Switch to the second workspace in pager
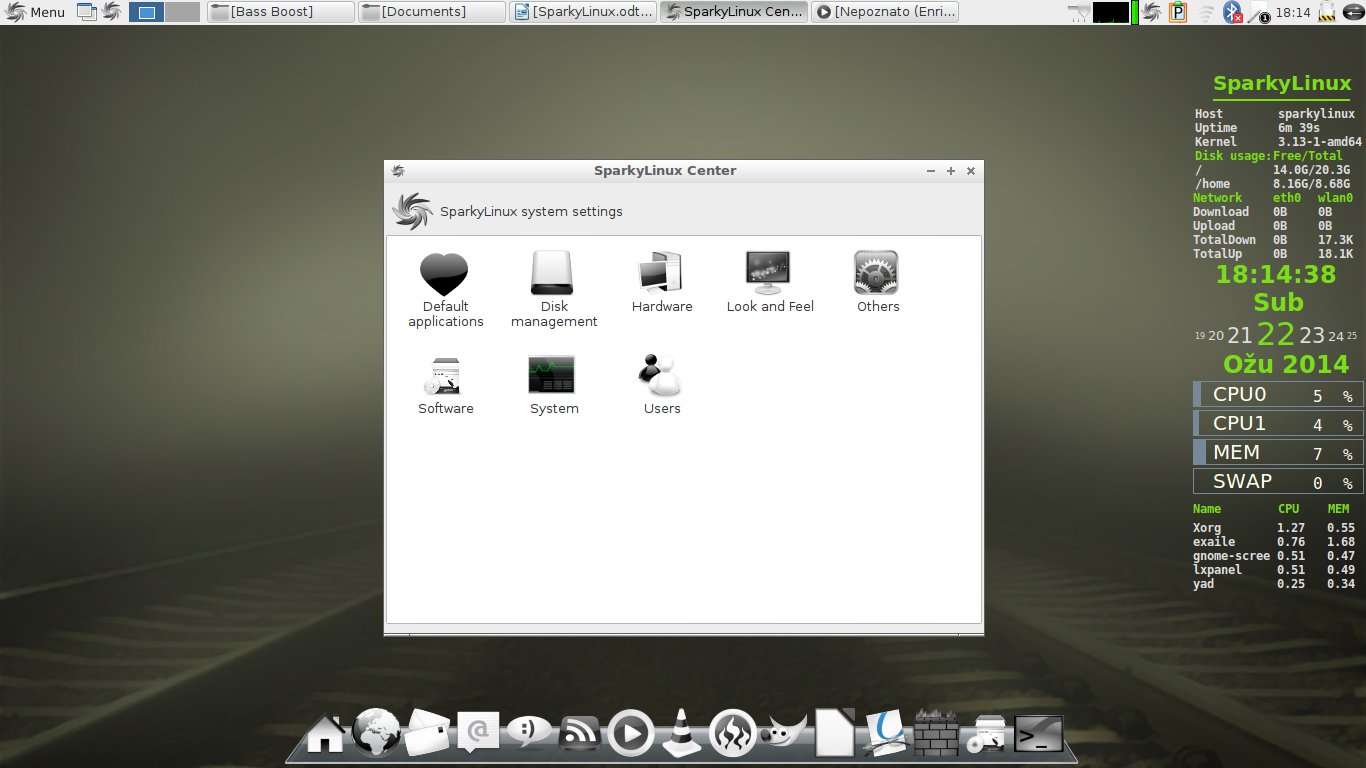This screenshot has height=768, width=1366. click(182, 12)
